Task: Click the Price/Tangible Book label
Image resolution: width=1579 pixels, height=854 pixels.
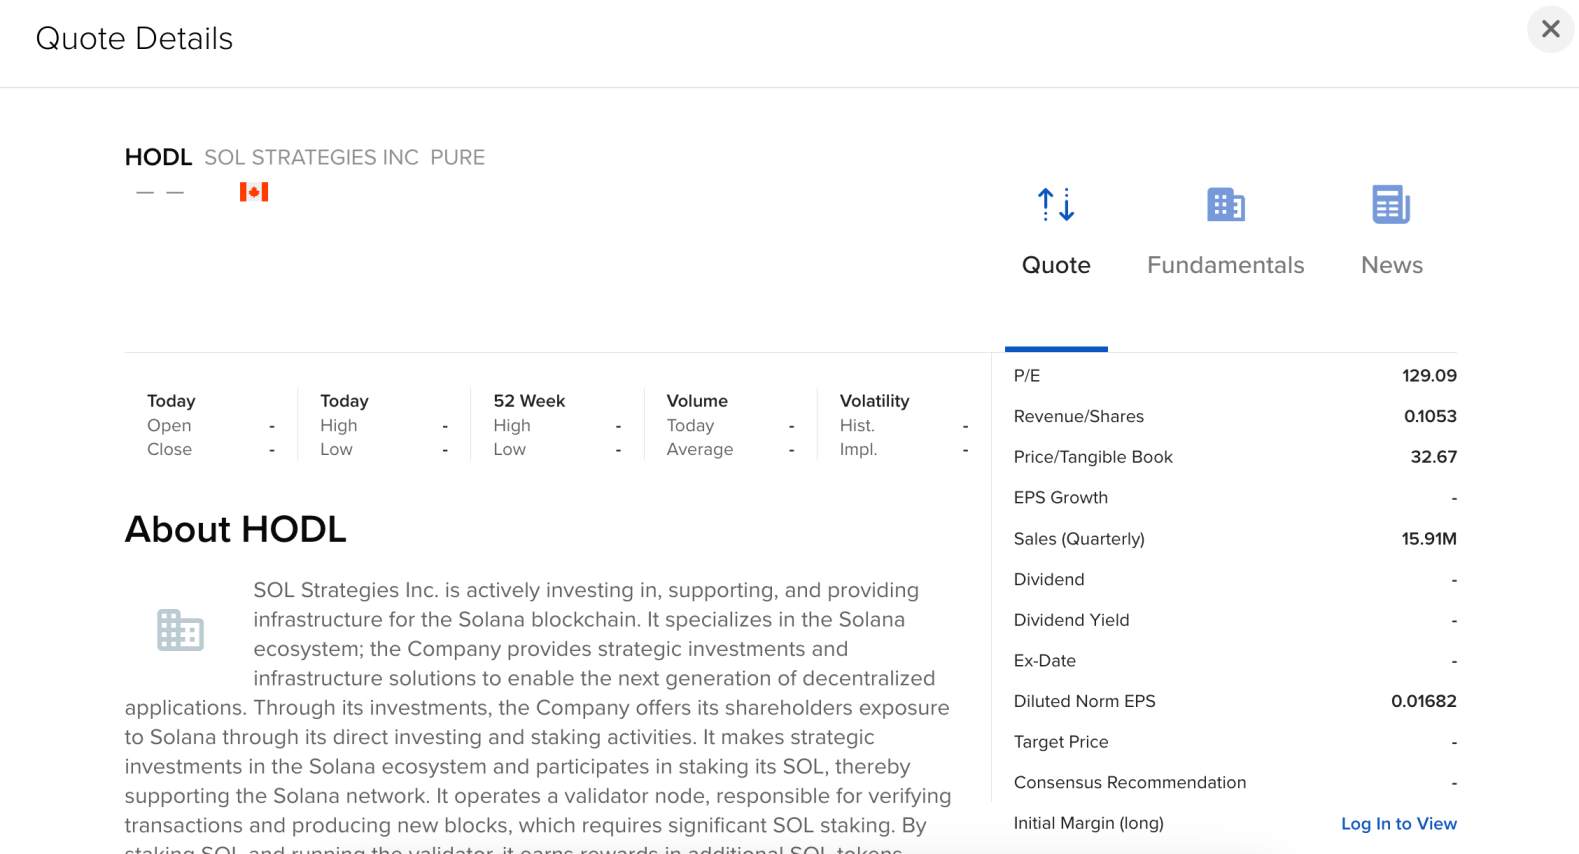Action: pos(1093,457)
